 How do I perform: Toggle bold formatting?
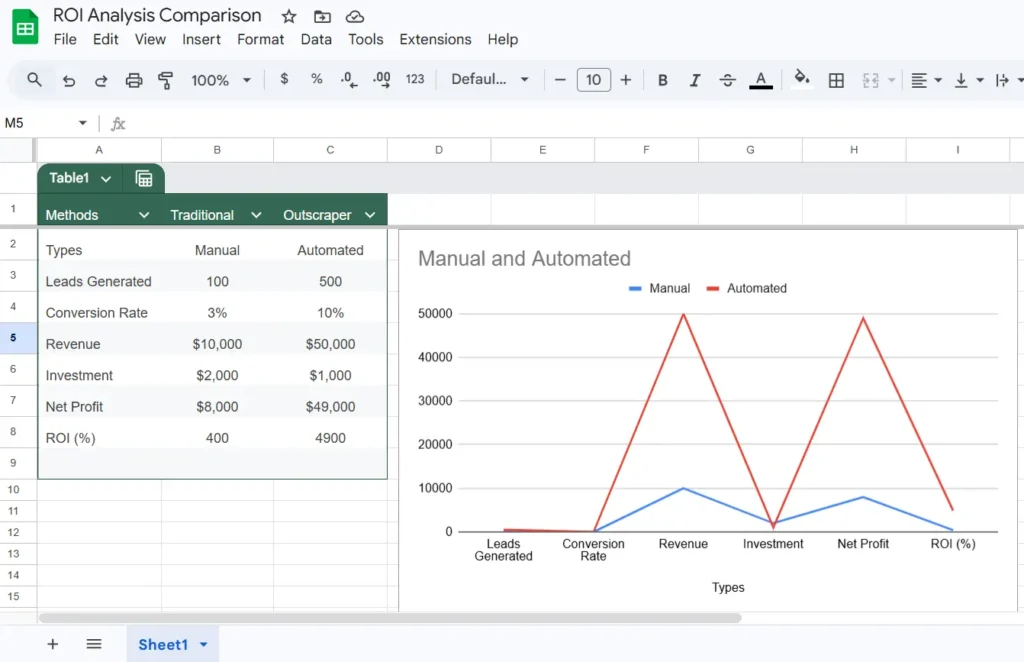coord(662,80)
